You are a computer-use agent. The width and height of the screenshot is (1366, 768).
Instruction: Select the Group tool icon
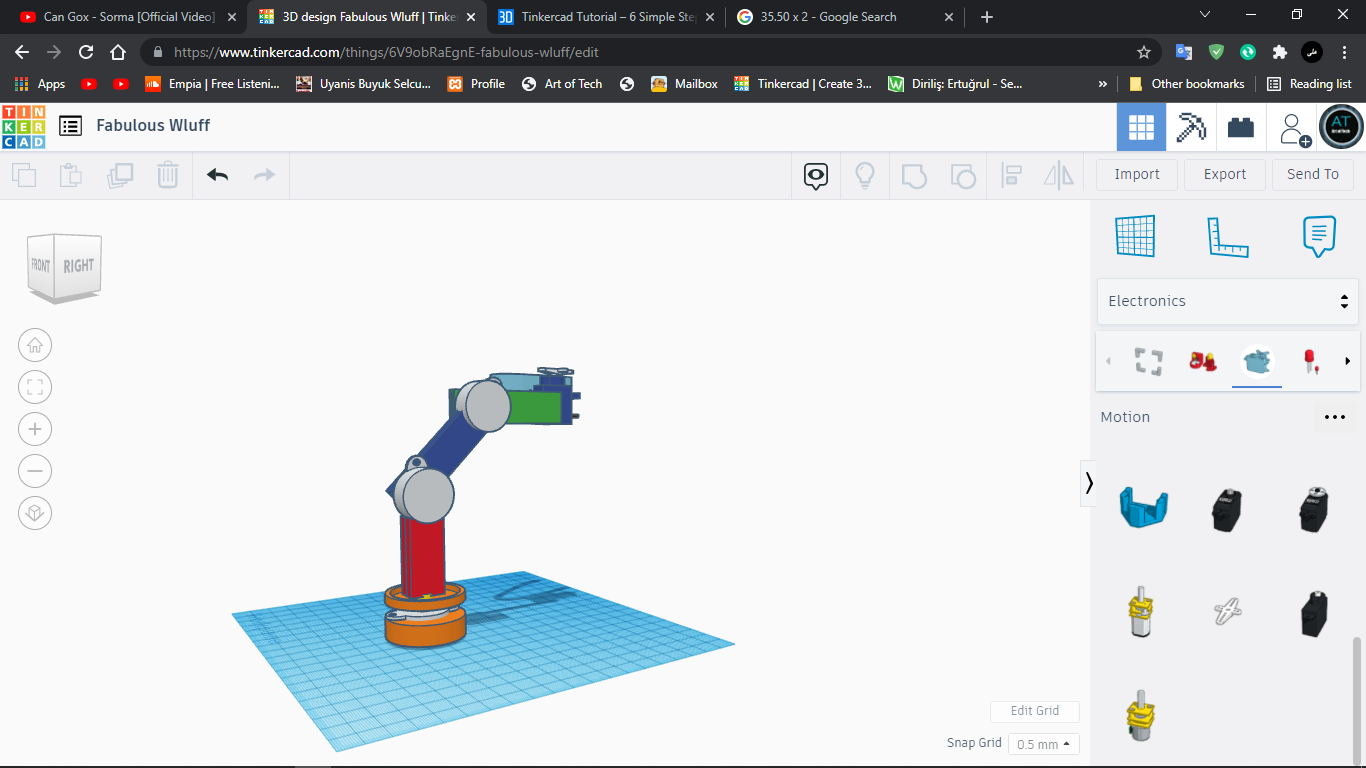click(x=913, y=174)
